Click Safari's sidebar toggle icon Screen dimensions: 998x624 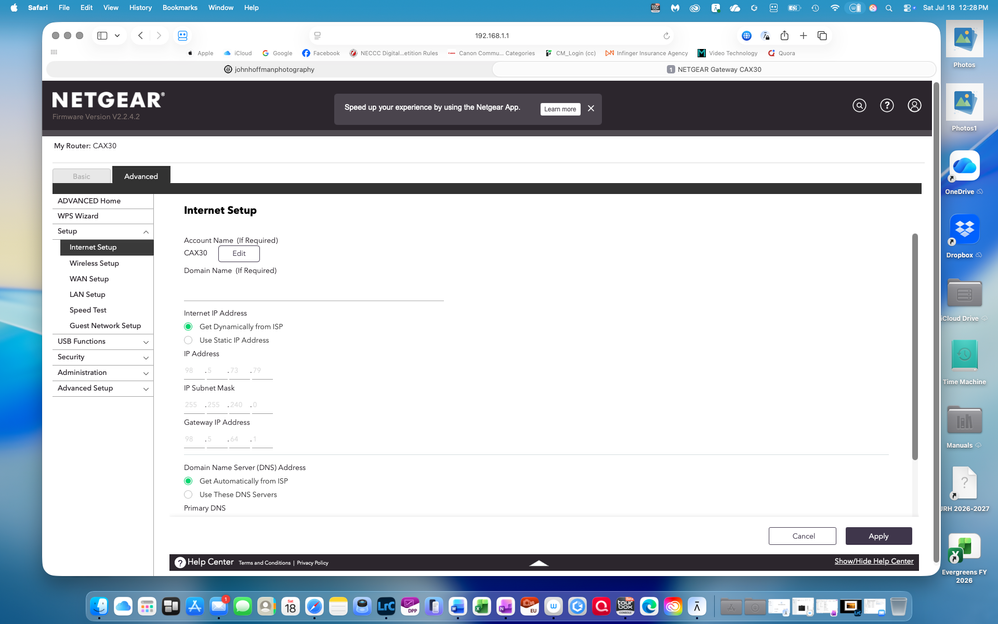pos(102,36)
